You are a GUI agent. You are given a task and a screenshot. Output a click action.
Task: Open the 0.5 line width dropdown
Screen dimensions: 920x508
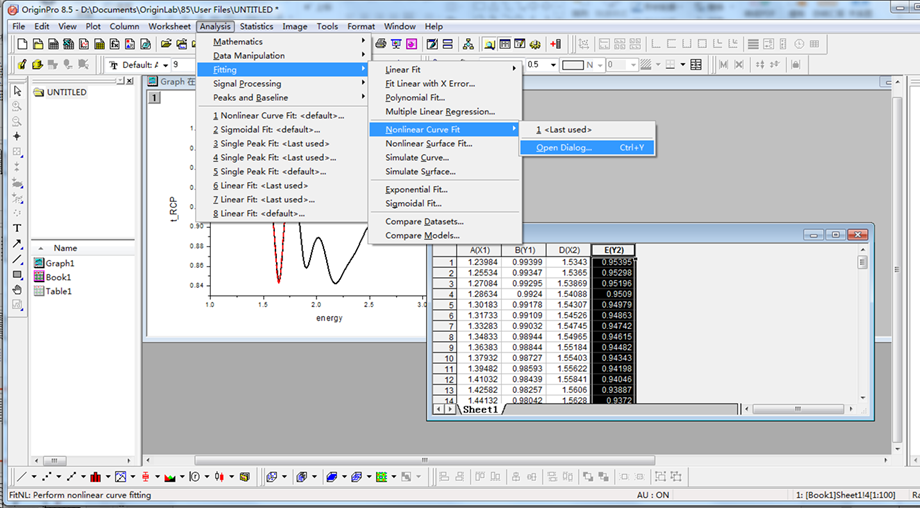click(553, 65)
